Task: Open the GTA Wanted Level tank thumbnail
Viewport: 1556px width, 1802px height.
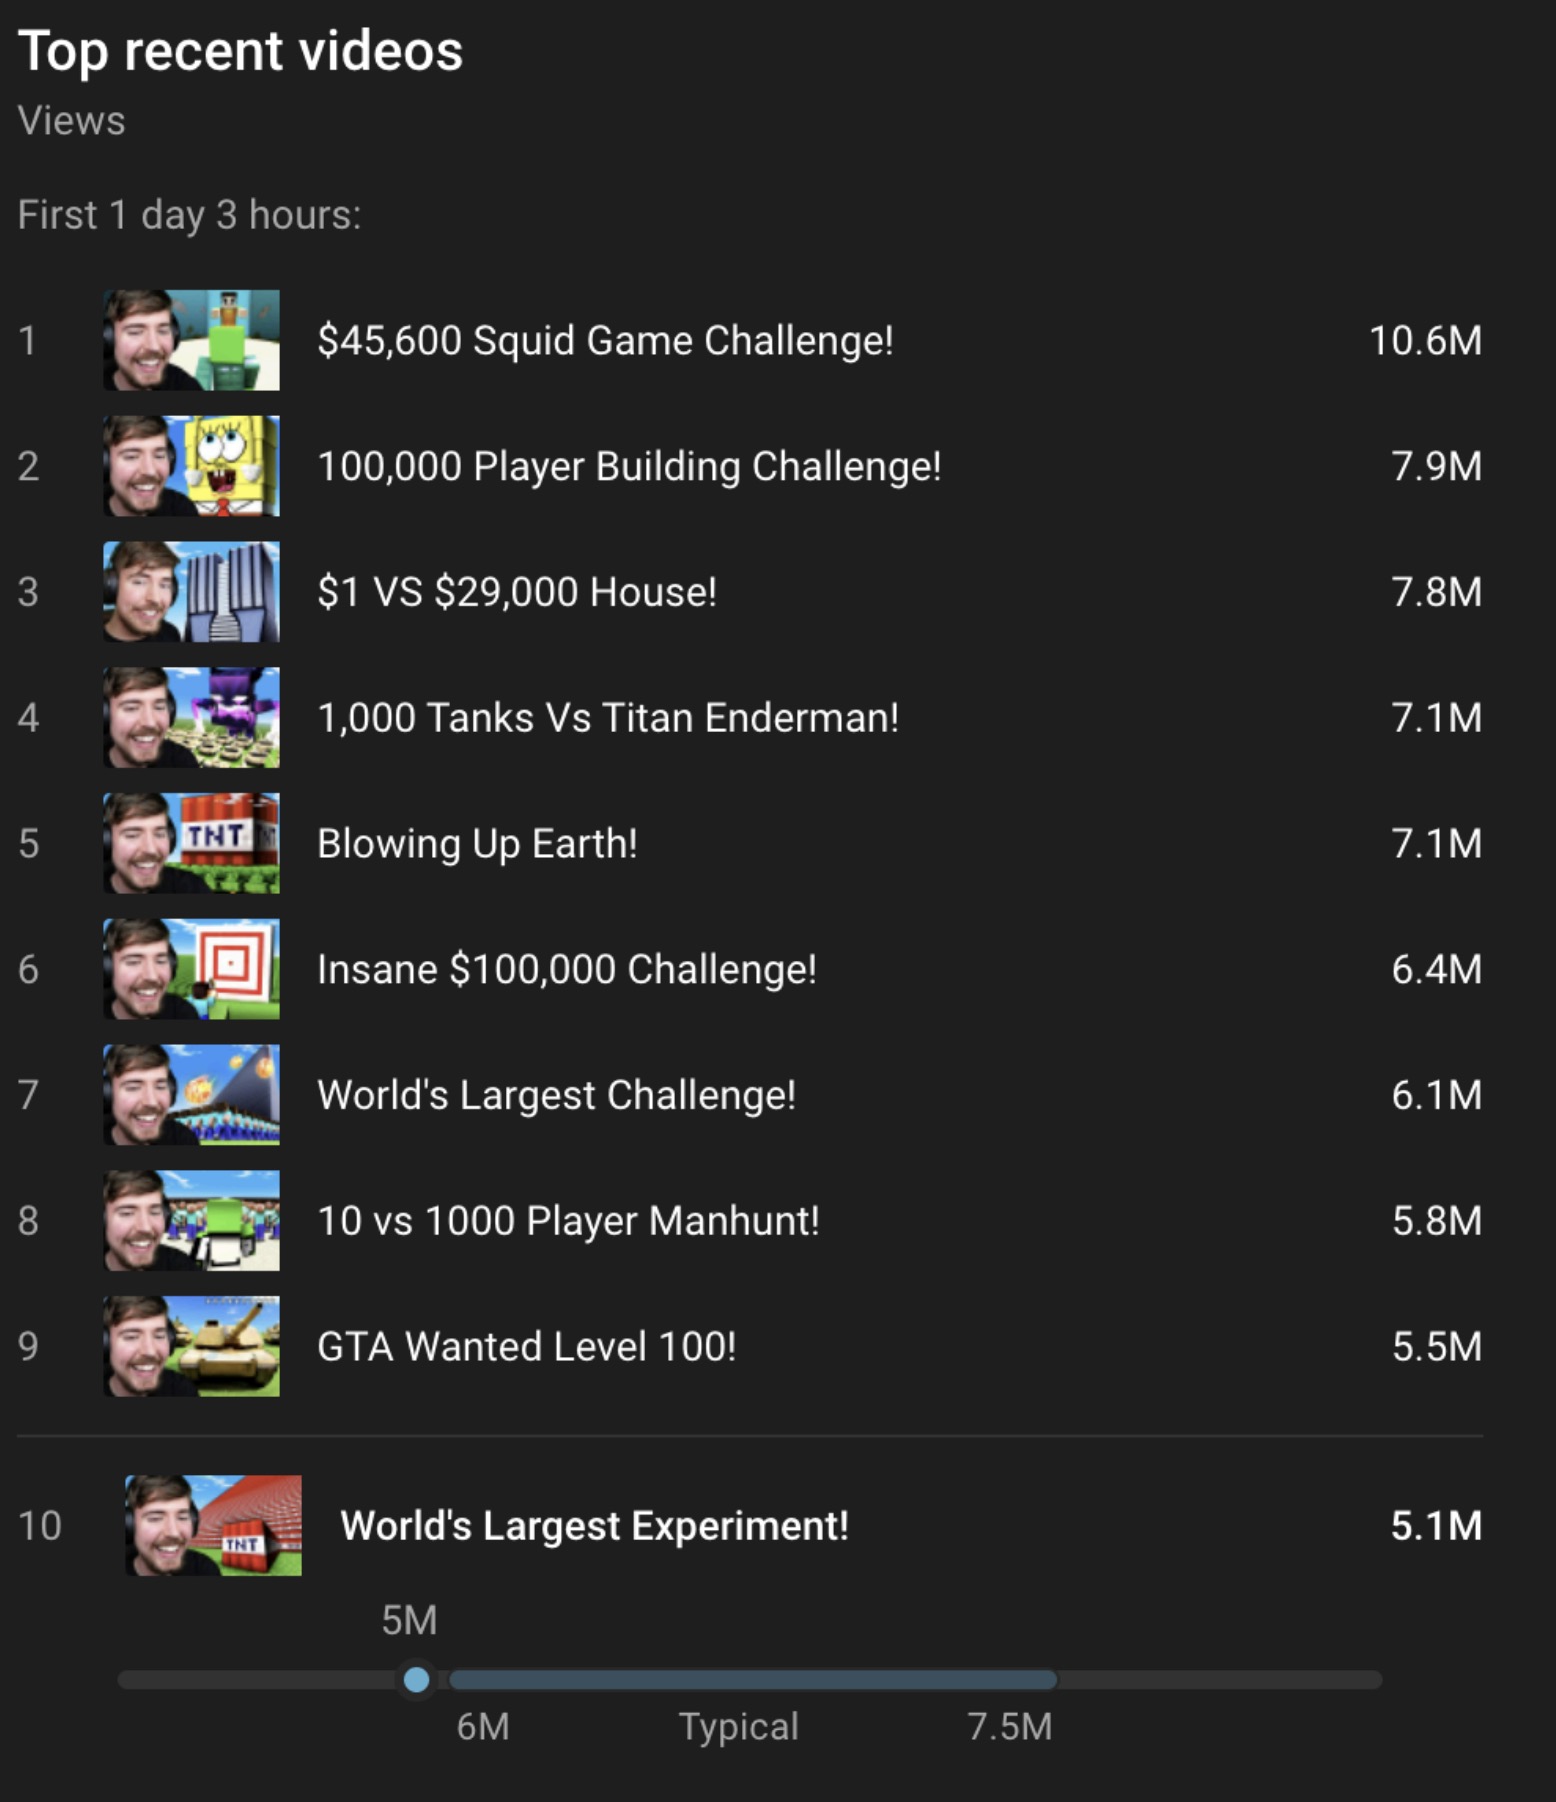Action: 191,1346
